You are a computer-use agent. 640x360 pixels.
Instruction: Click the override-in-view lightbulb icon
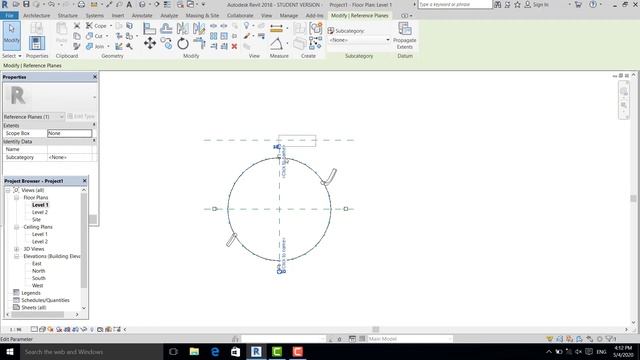point(246,26)
